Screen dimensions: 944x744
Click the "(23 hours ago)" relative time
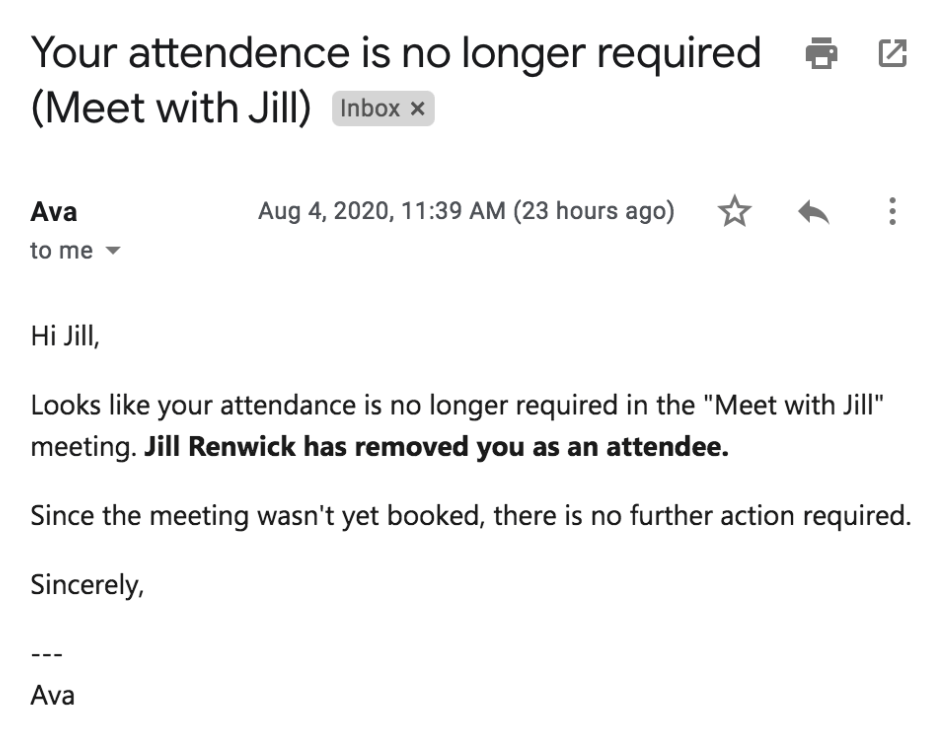594,211
